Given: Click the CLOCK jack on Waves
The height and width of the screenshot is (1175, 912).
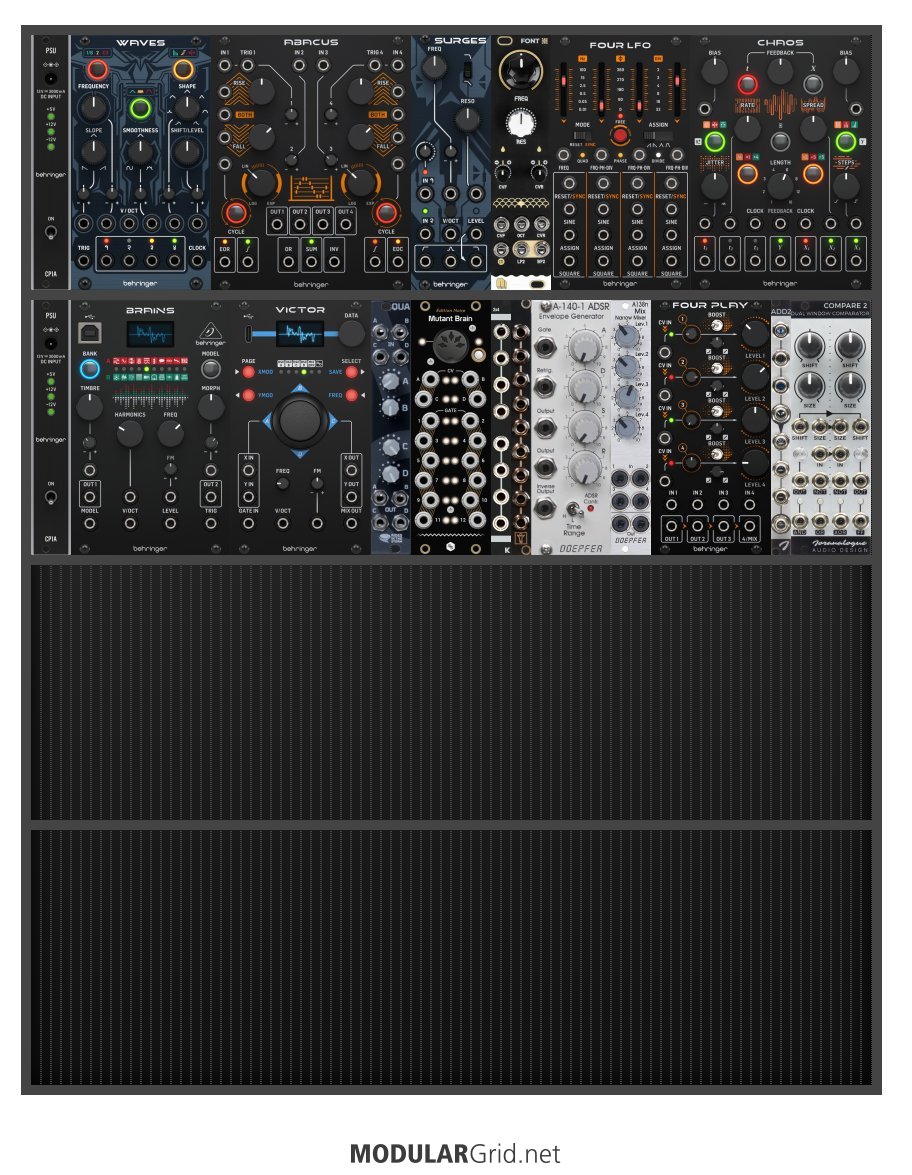Looking at the screenshot, I should point(197,261).
